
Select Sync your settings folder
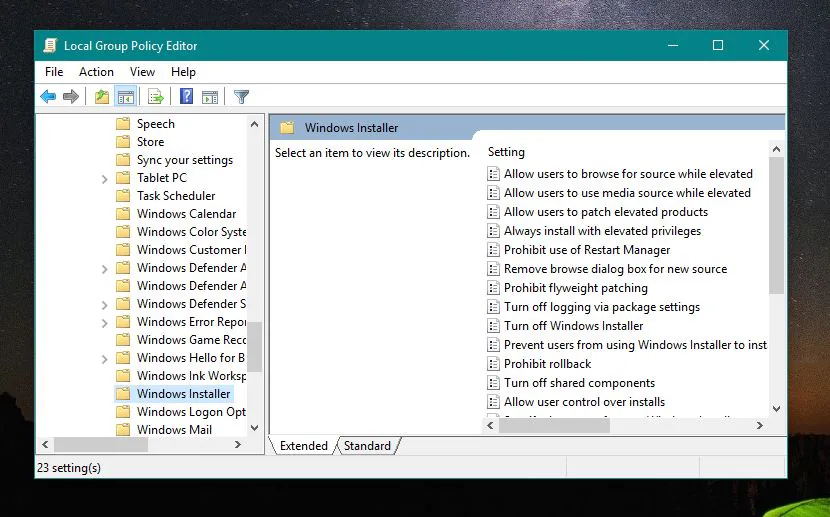pyautogui.click(x=185, y=160)
